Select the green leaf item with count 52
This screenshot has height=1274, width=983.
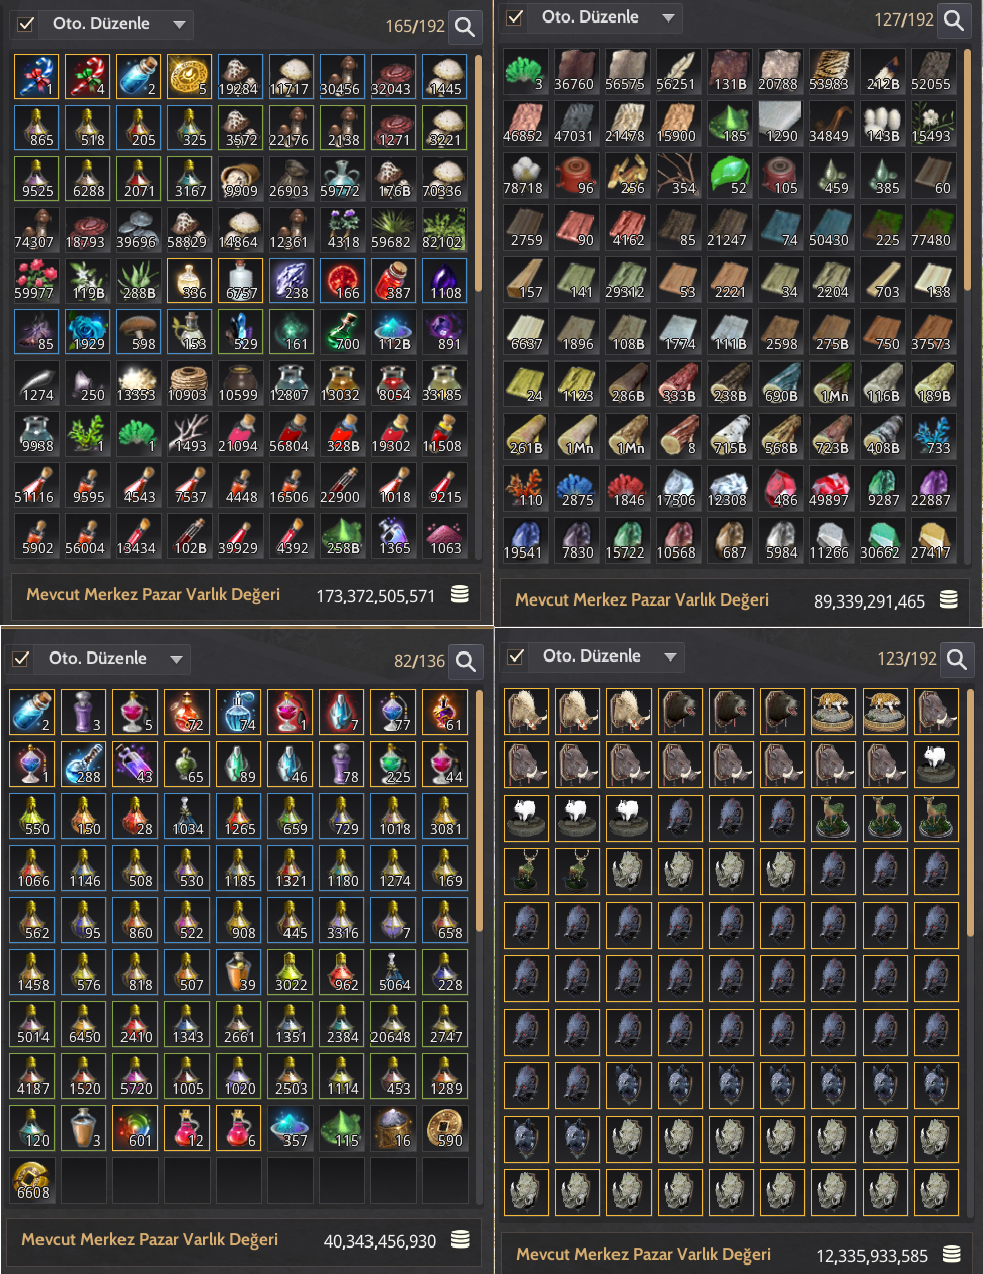point(731,176)
